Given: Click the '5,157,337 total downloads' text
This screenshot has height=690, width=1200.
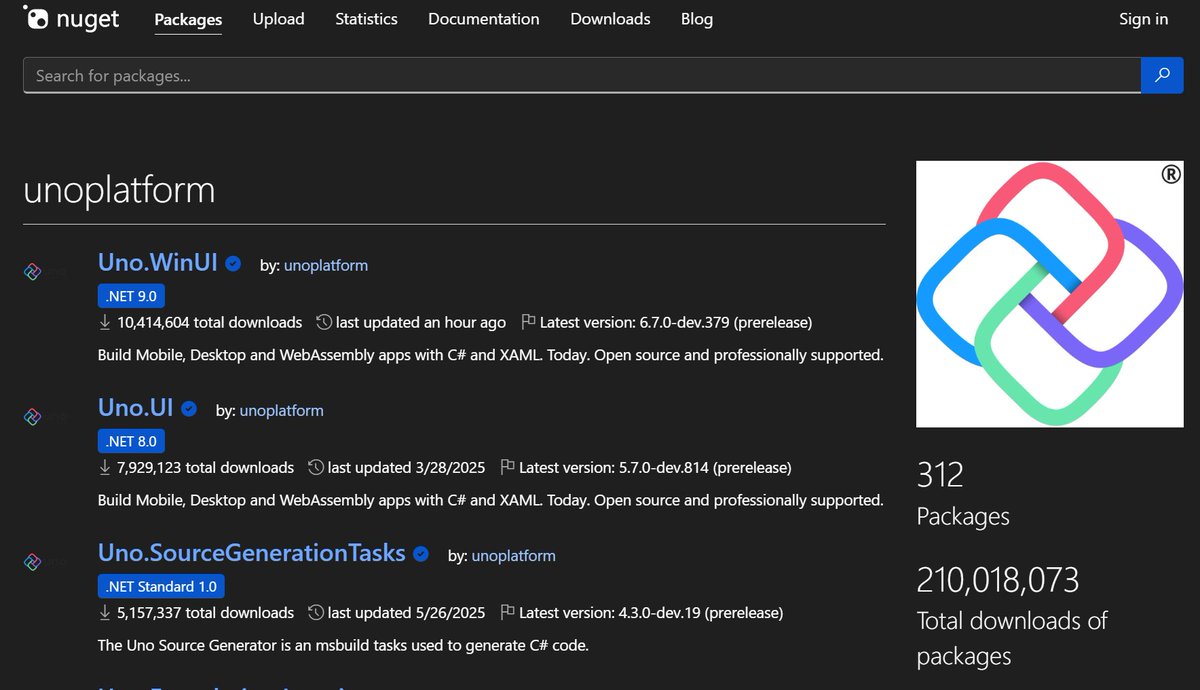Looking at the screenshot, I should pos(205,612).
